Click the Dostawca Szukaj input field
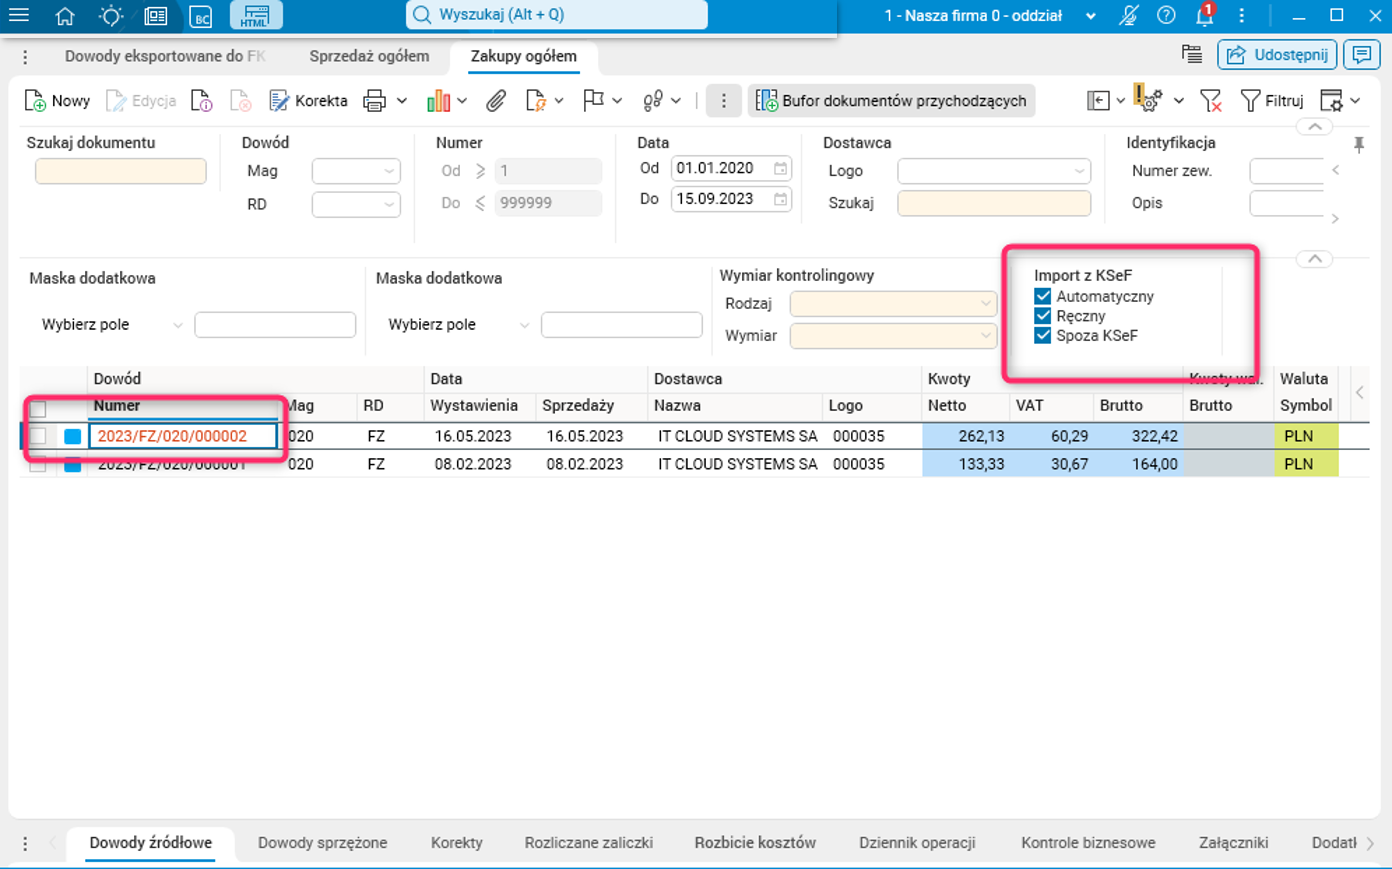This screenshot has width=1392, height=869. tap(994, 203)
